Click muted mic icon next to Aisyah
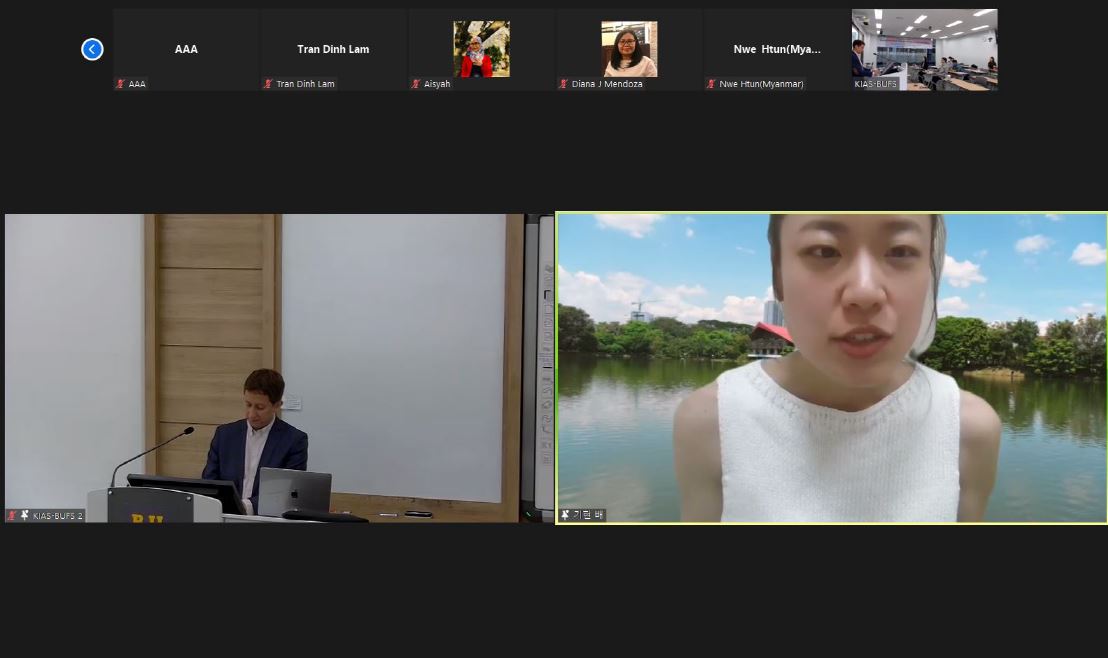This screenshot has width=1108, height=658. (415, 84)
